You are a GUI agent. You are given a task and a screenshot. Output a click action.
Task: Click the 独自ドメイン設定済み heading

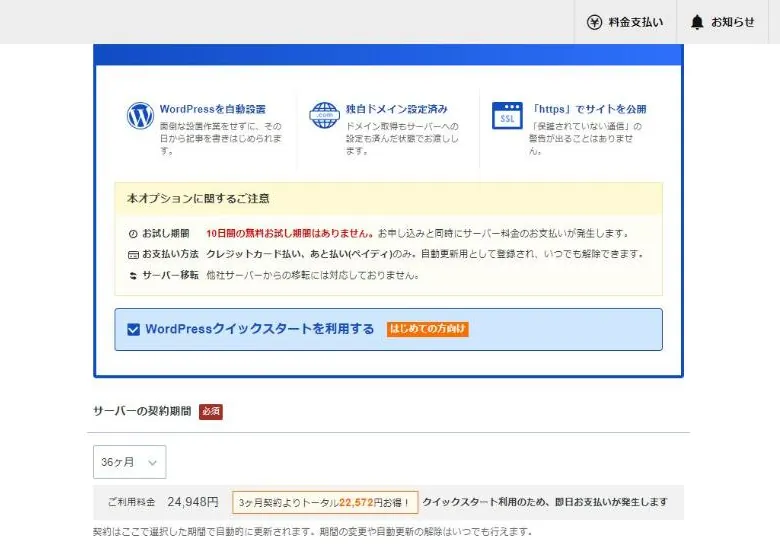396,109
